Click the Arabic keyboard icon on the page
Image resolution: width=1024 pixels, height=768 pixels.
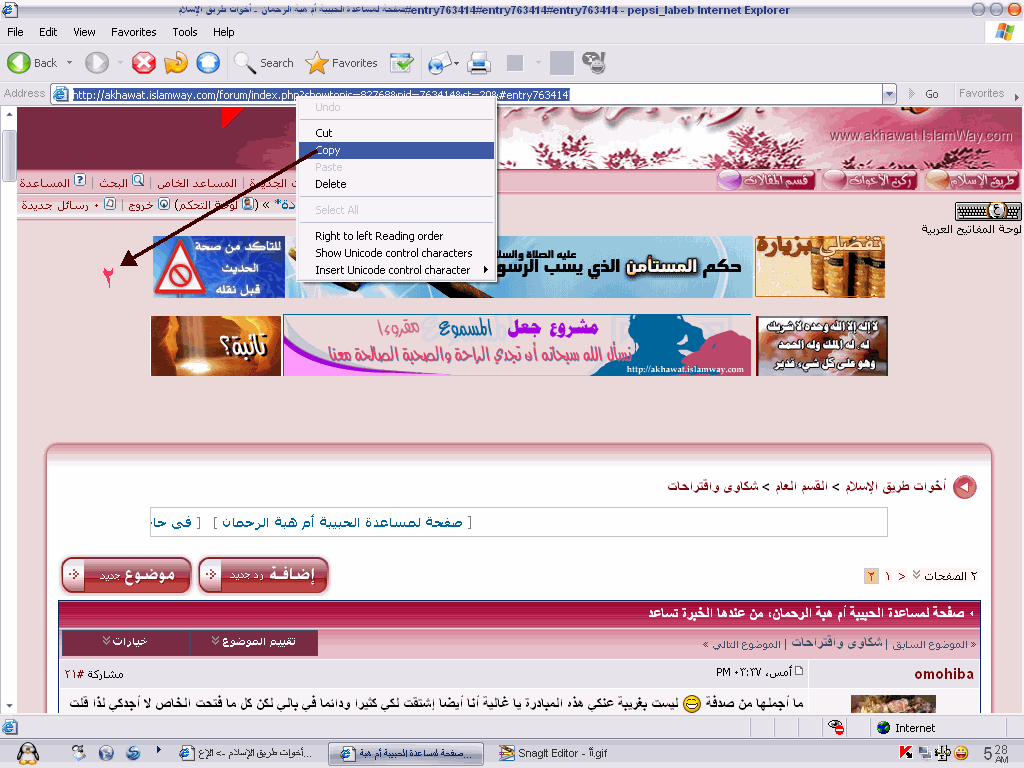coord(987,211)
